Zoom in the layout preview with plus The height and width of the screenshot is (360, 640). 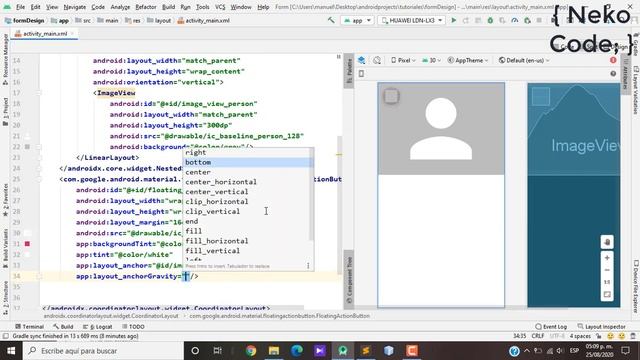point(607,258)
